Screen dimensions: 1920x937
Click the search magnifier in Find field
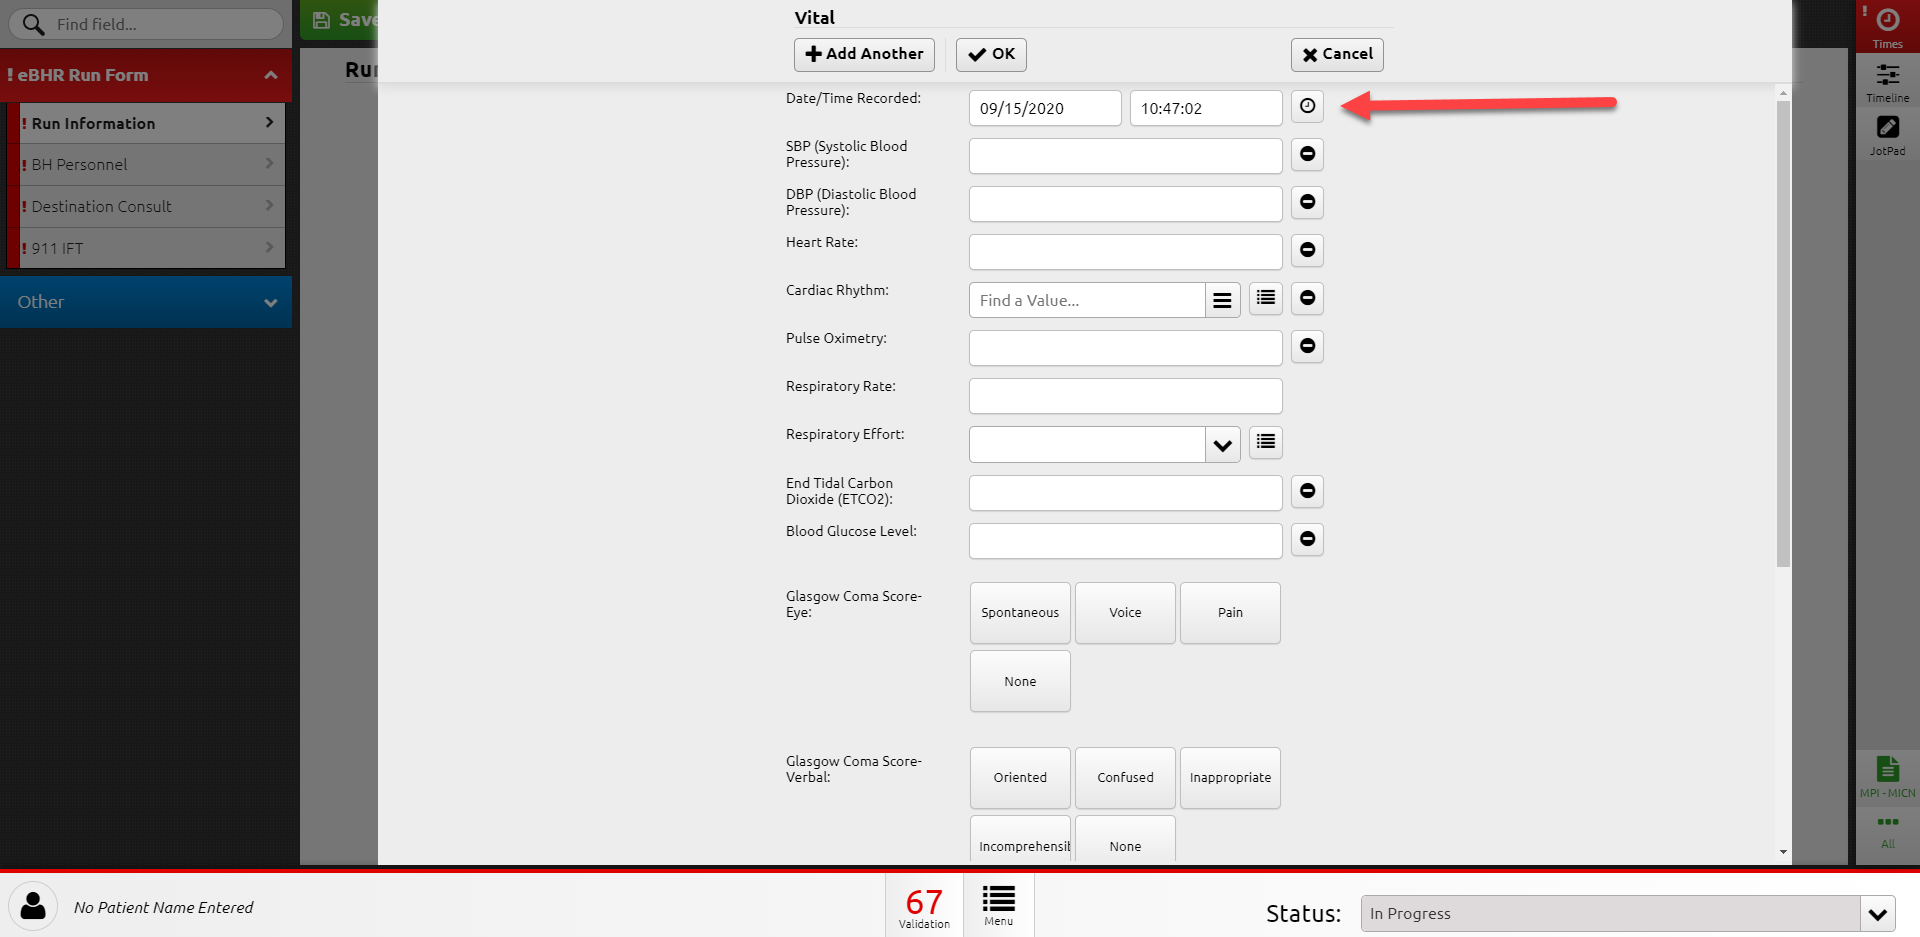pyautogui.click(x=33, y=24)
